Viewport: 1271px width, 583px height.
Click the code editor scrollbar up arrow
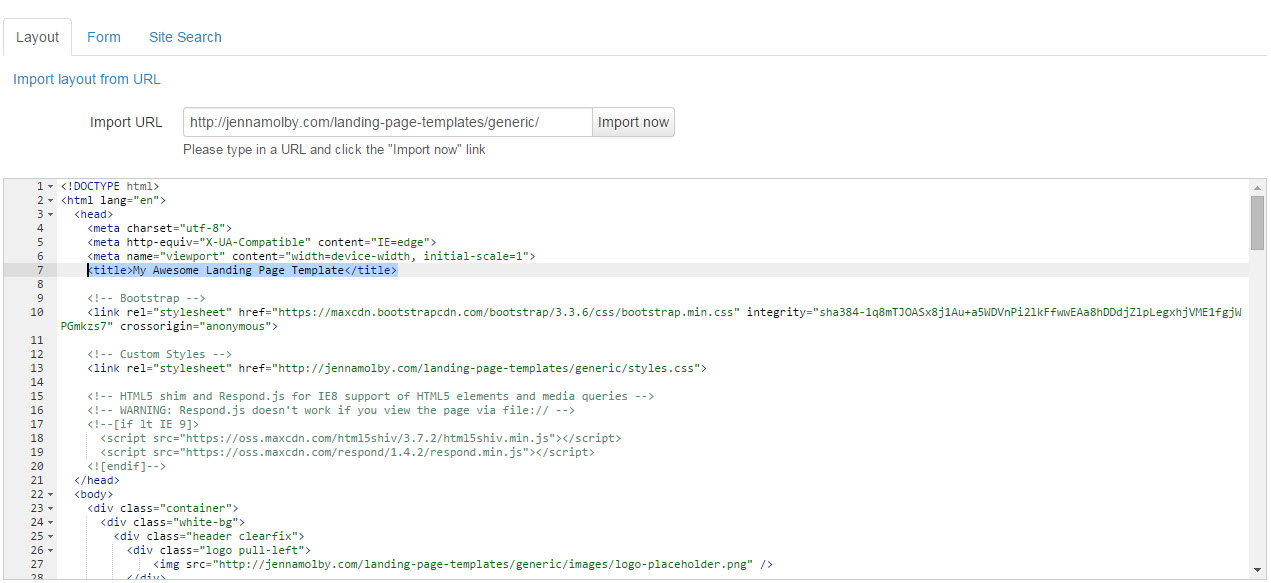click(x=1257, y=187)
